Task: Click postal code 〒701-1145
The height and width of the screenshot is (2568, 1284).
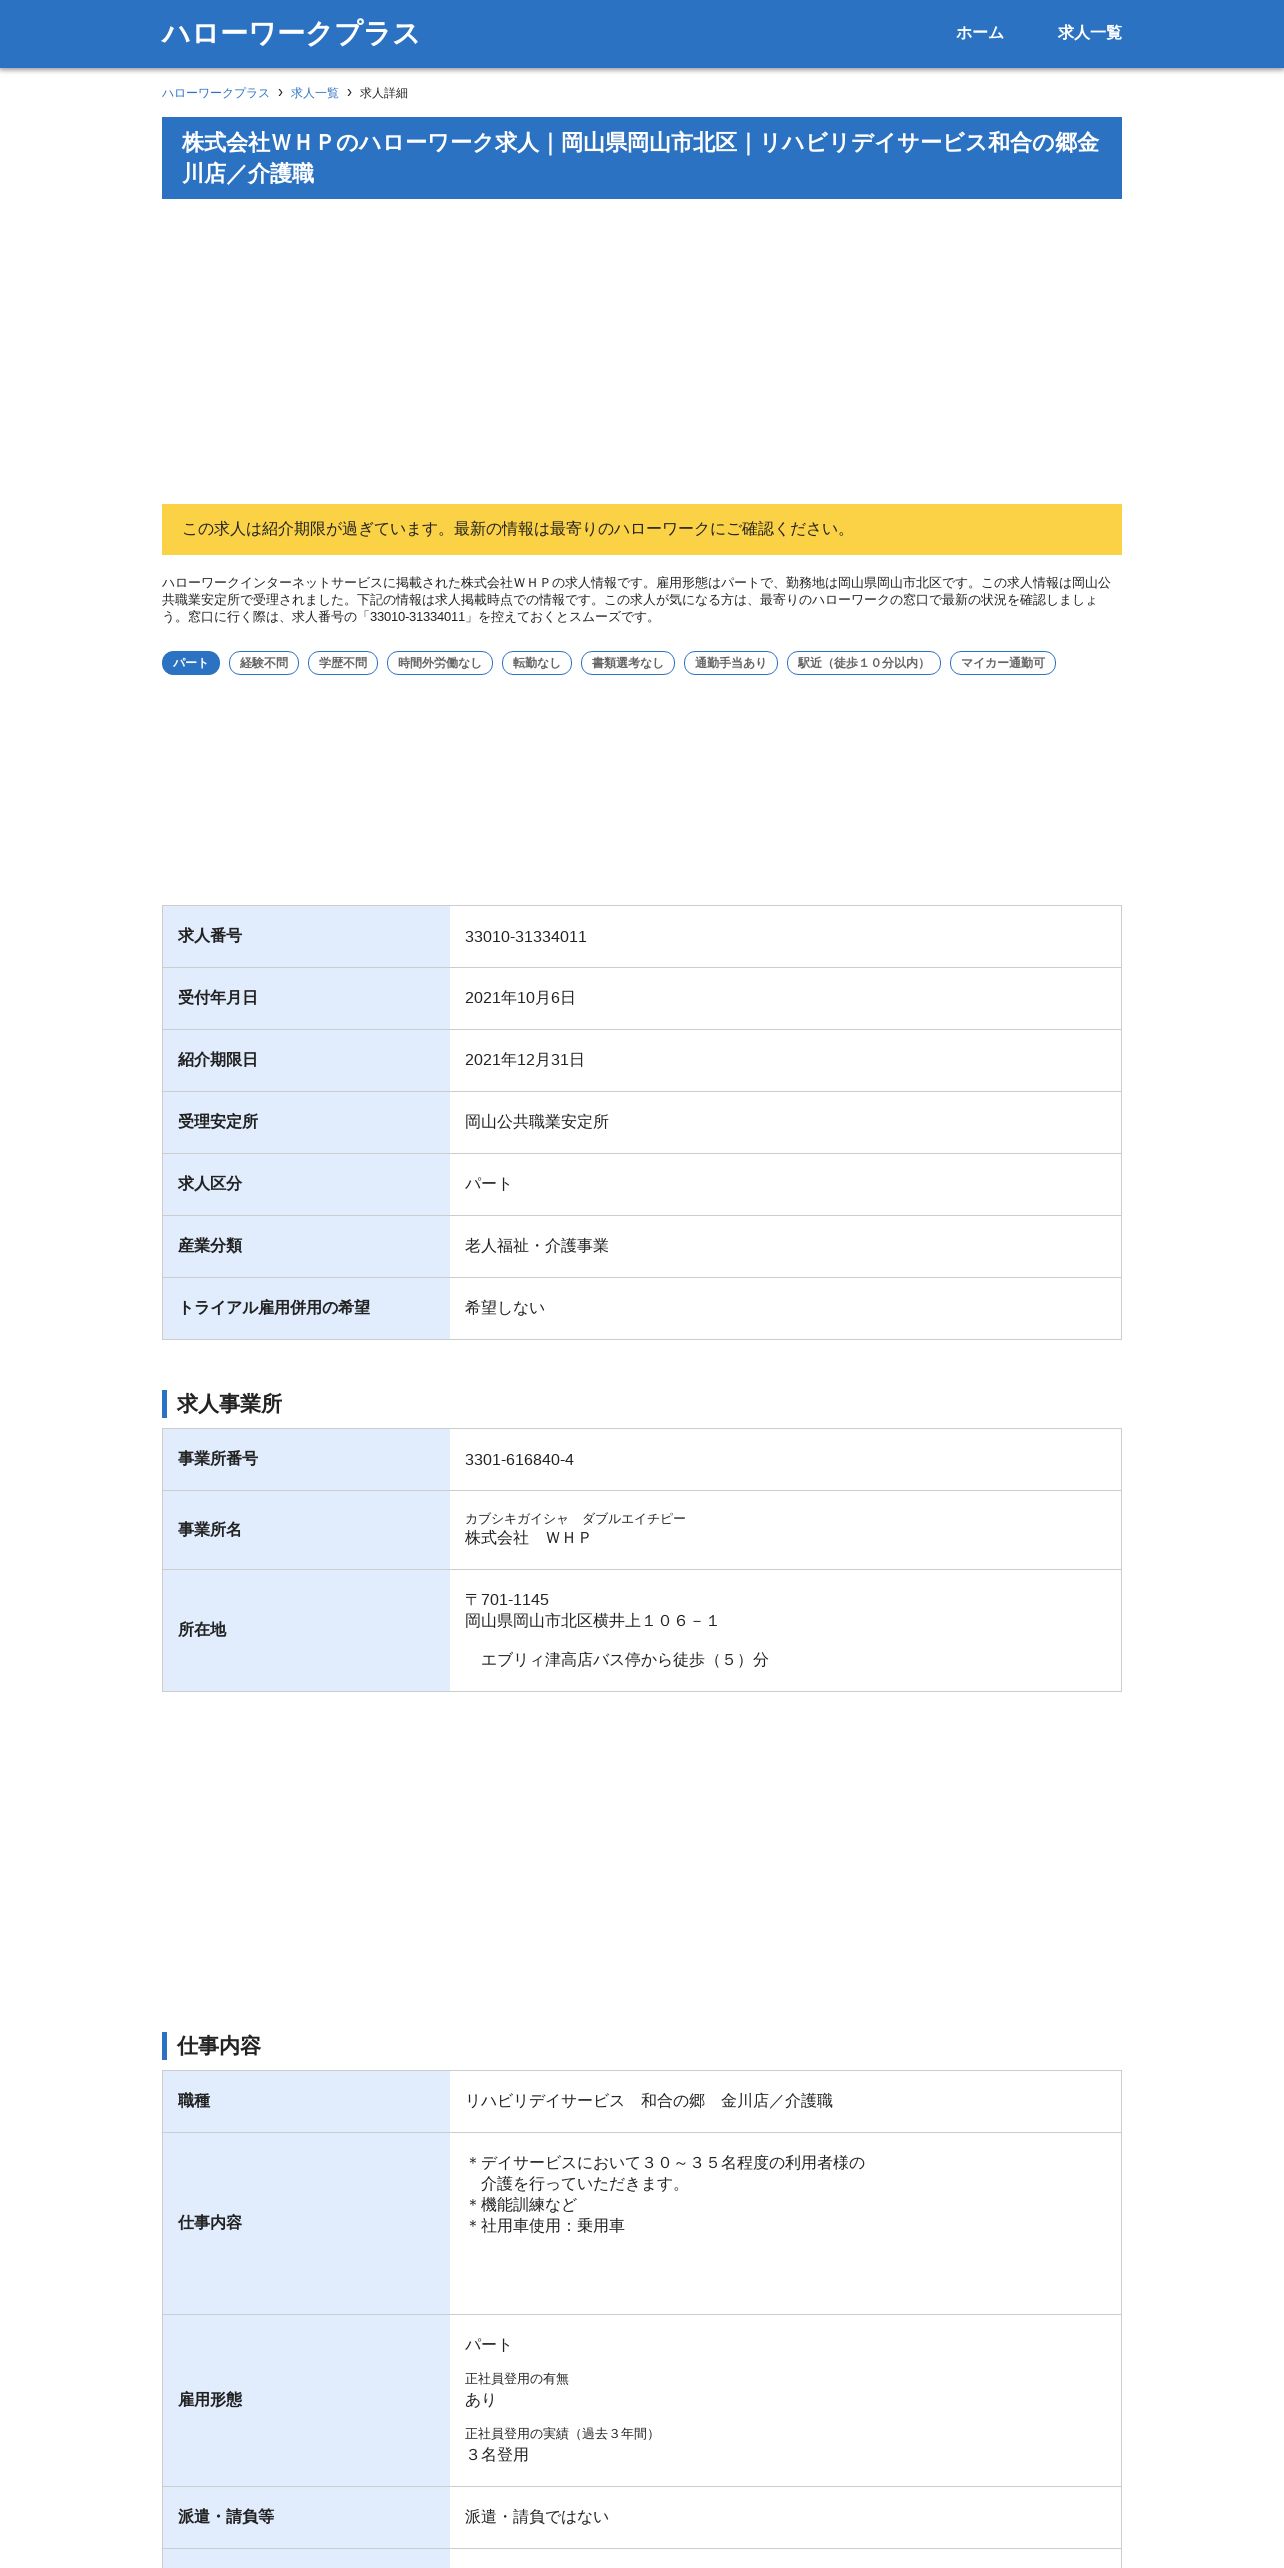Action: pyautogui.click(x=507, y=1600)
